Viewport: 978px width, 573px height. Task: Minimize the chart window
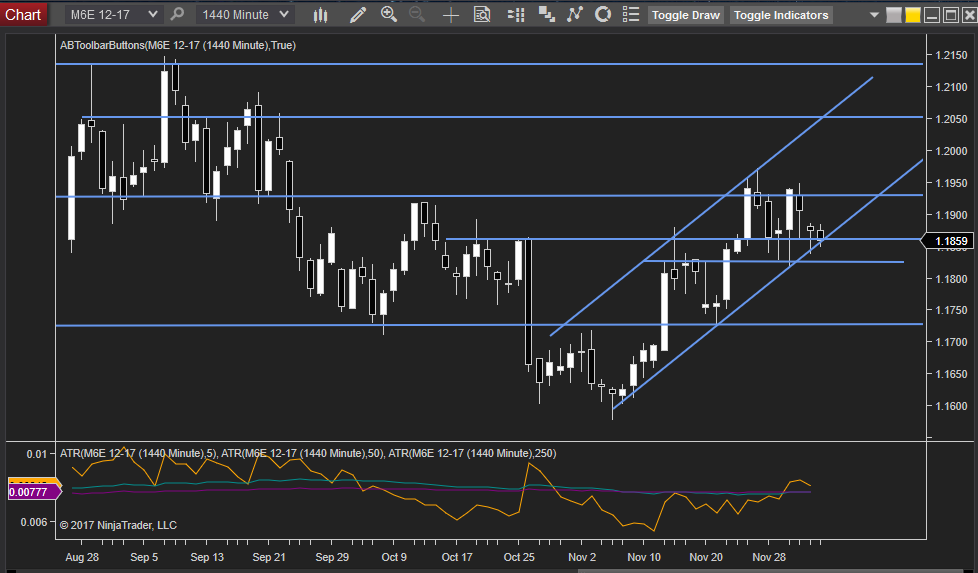932,15
